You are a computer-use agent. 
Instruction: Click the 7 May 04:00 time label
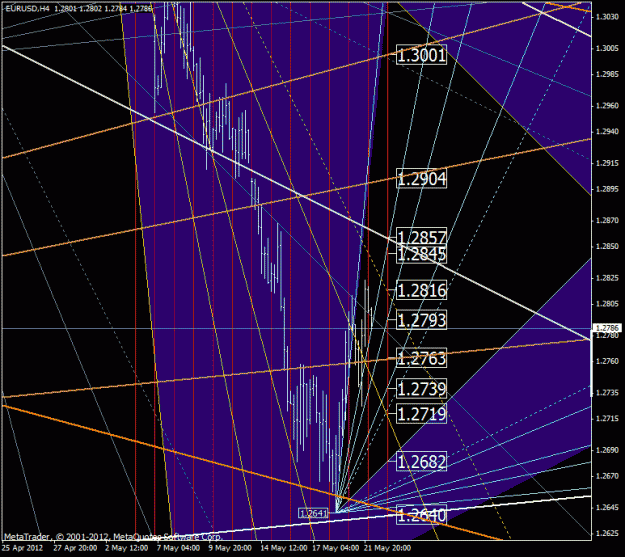(x=178, y=548)
